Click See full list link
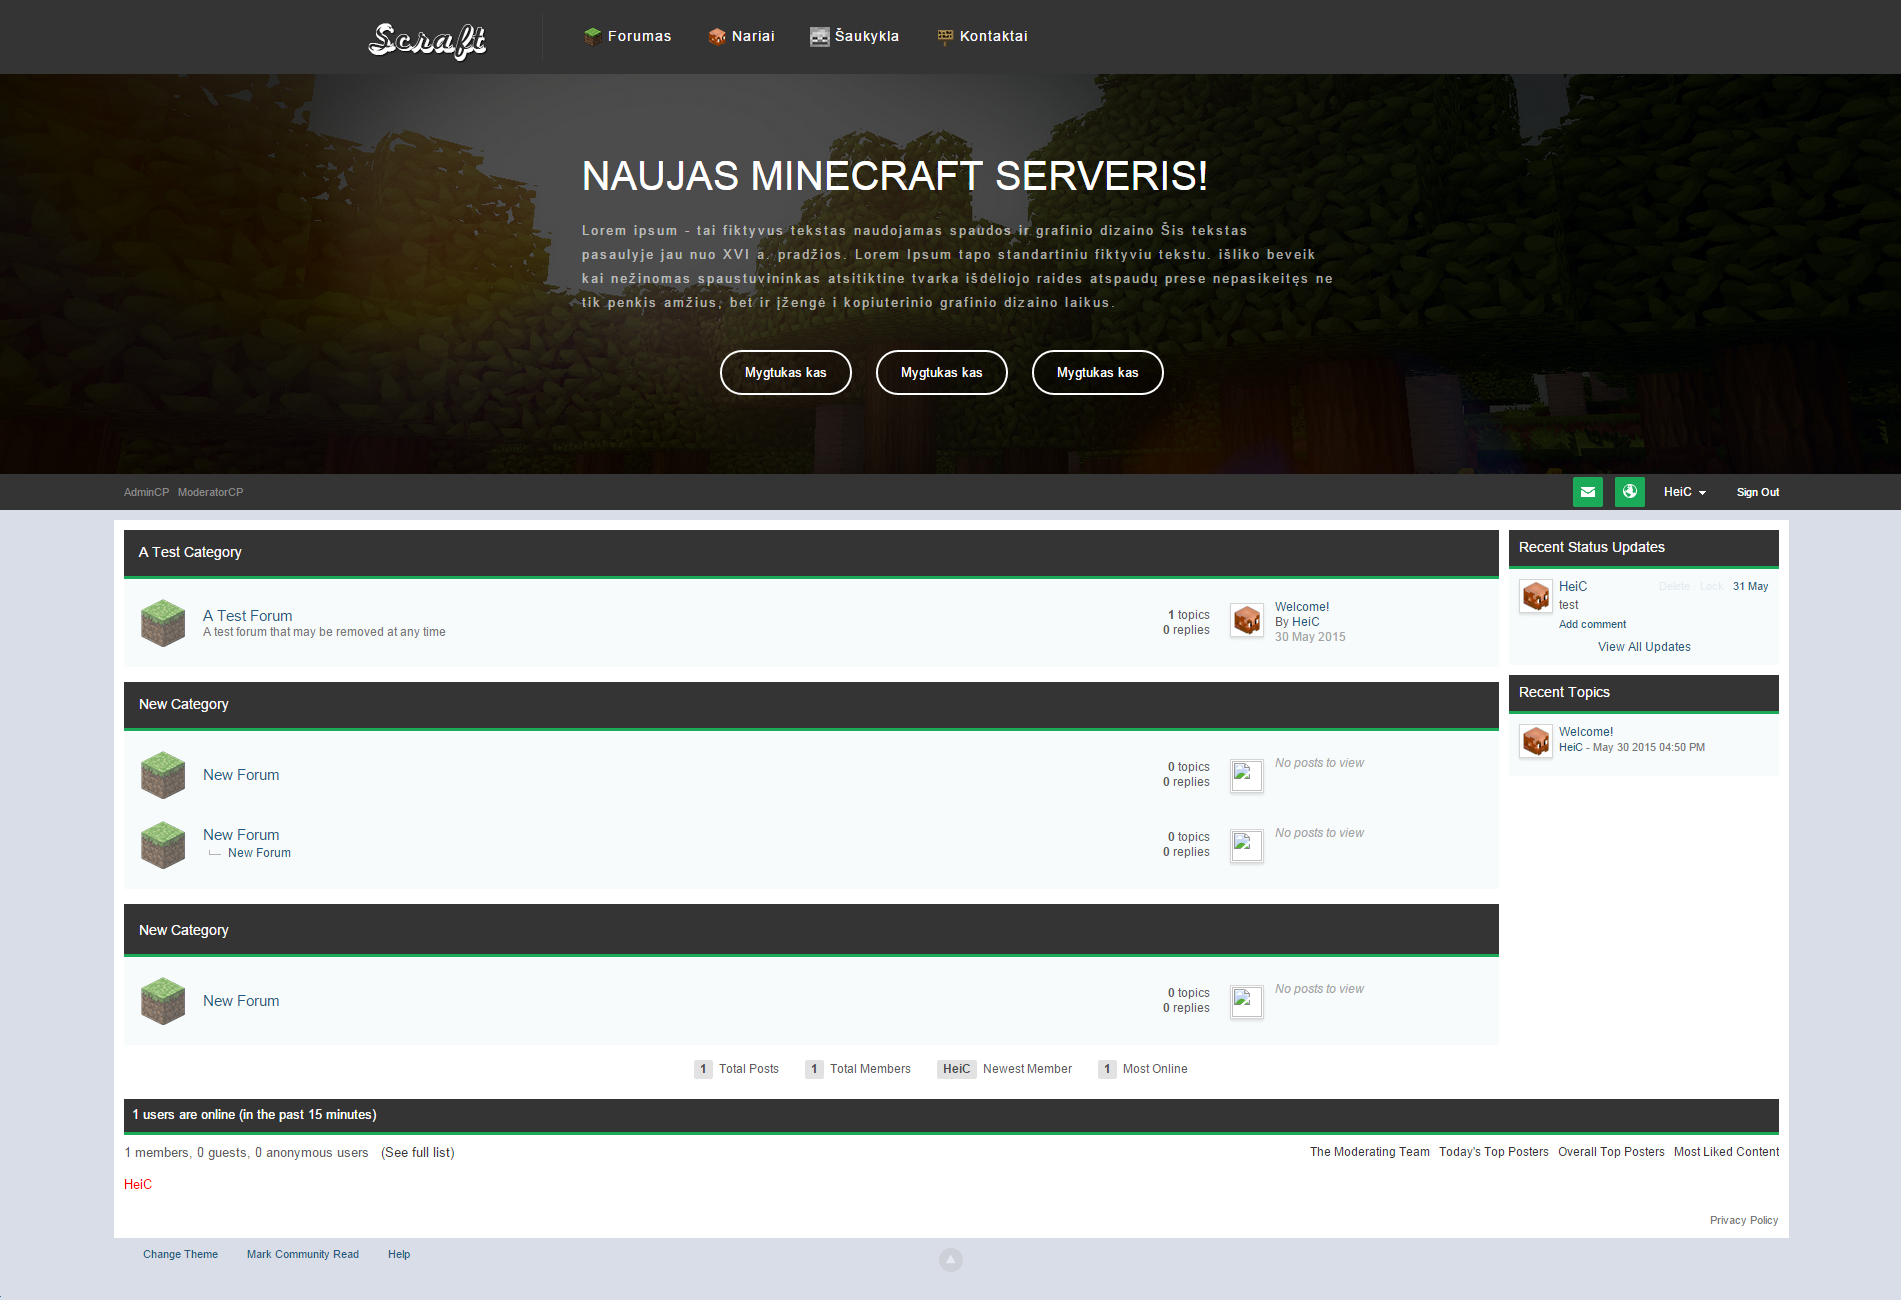Image resolution: width=1901 pixels, height=1300 pixels. click(x=417, y=1153)
